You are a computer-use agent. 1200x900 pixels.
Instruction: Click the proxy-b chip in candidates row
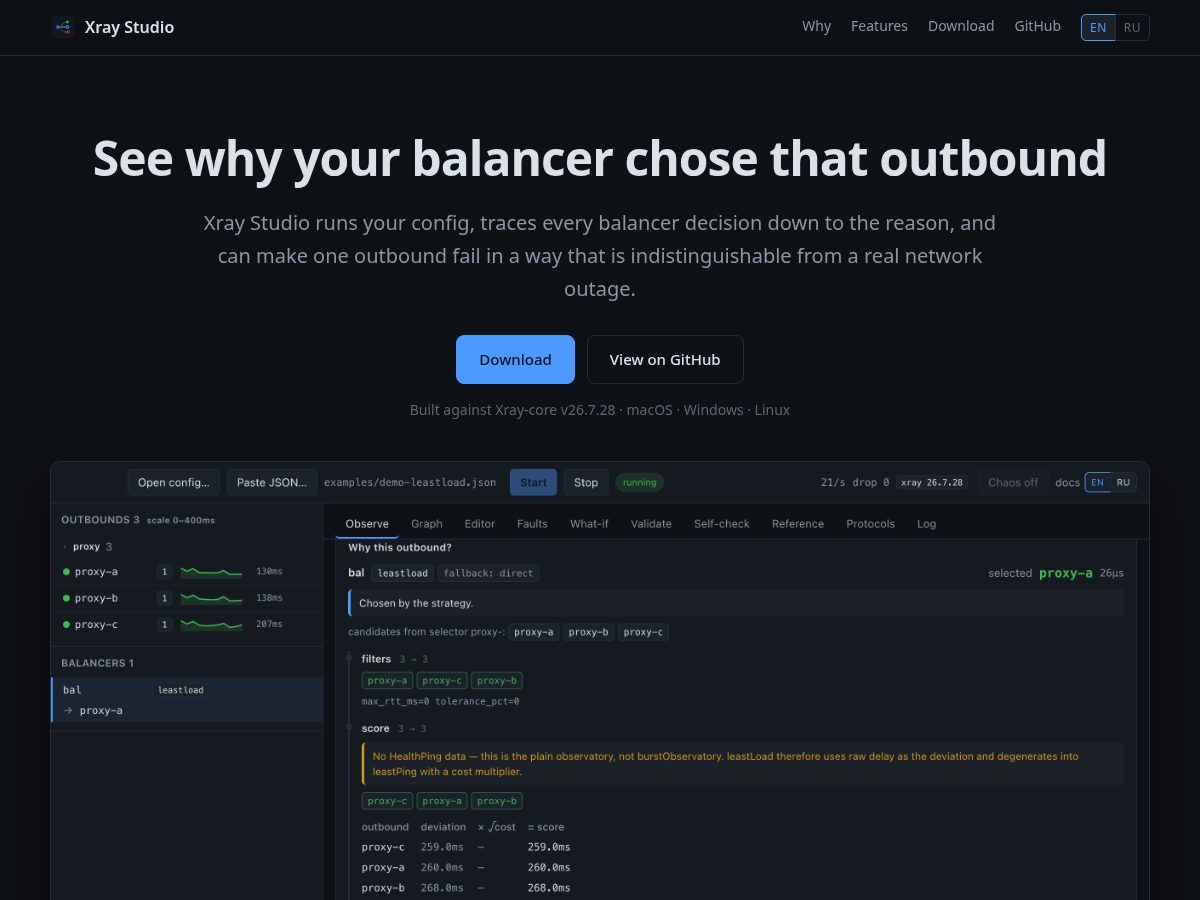(x=589, y=632)
